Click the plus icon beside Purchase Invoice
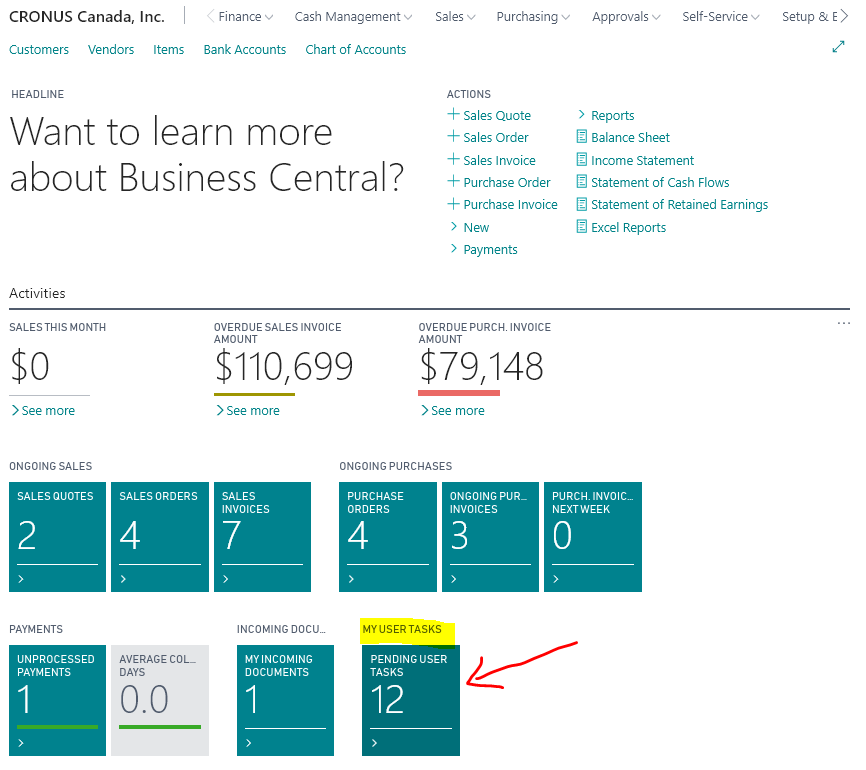This screenshot has width=866, height=770. [453, 204]
